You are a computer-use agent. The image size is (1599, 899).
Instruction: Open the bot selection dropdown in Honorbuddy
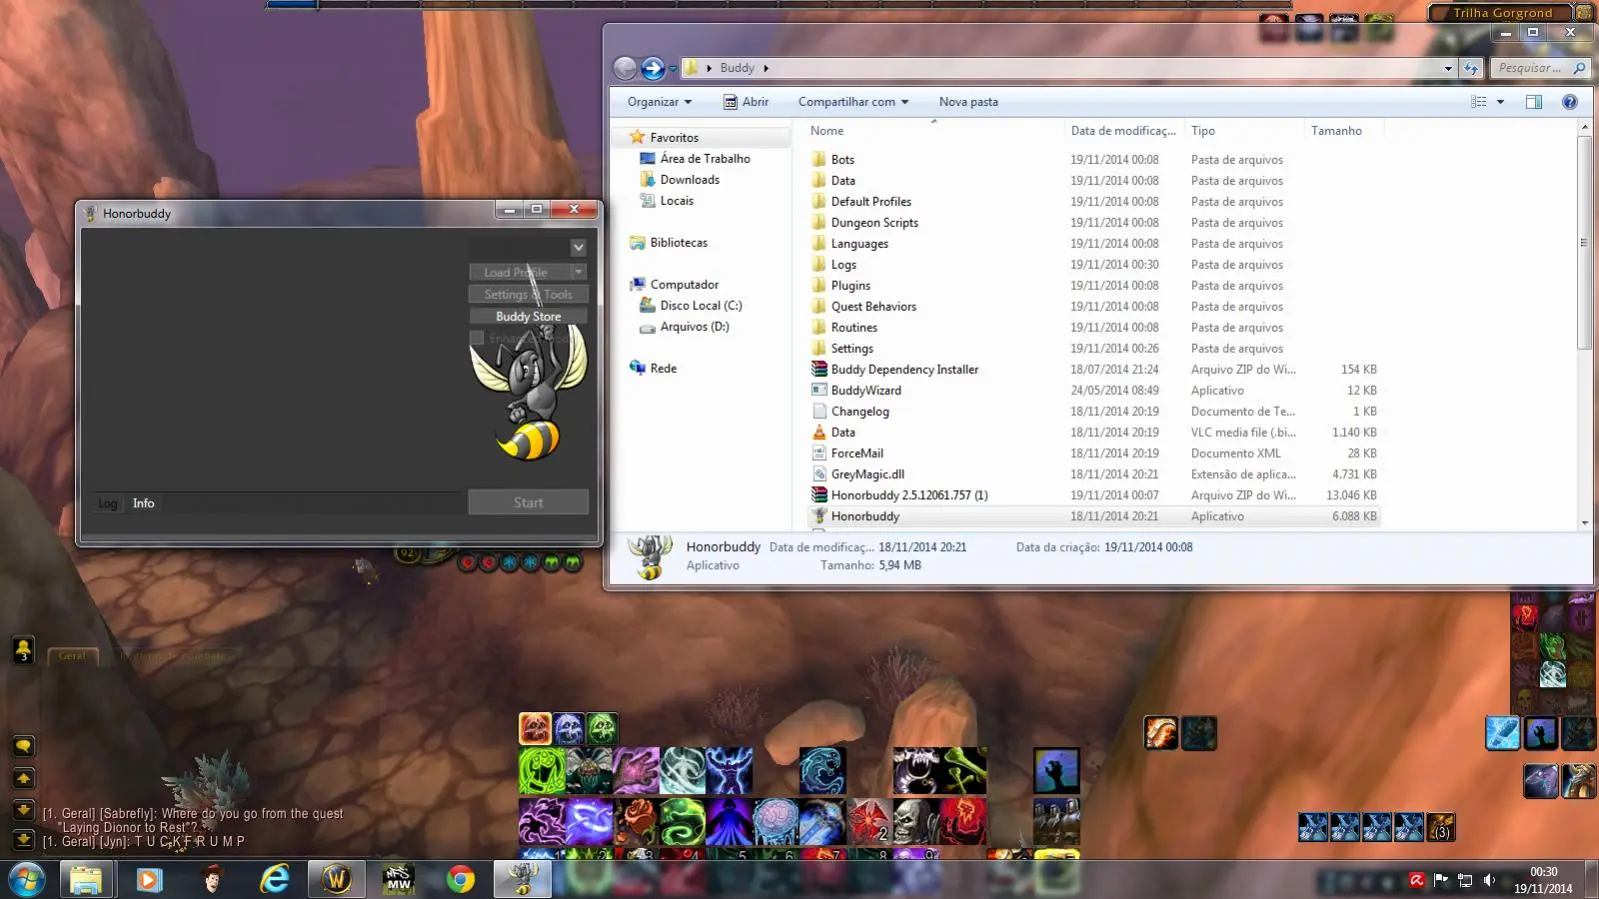coord(578,247)
